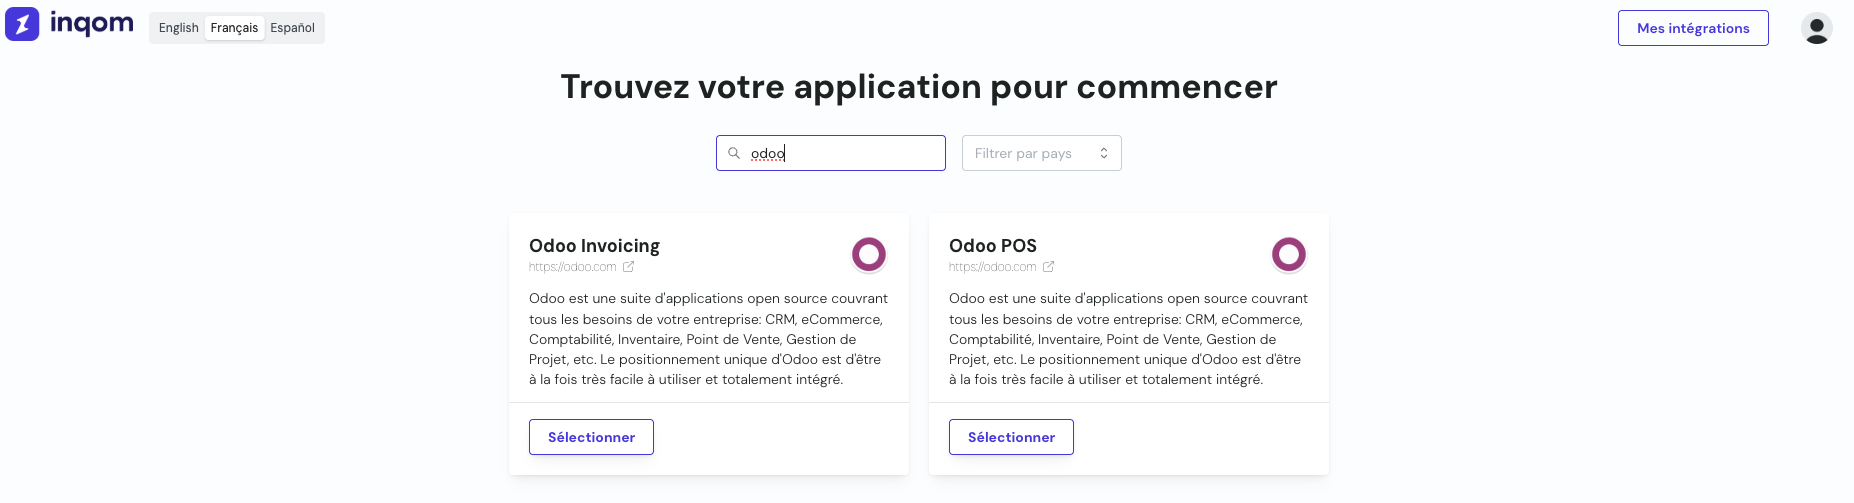Open external link icon under Odoo Invoicing
This screenshot has width=1854, height=503.
point(629,267)
